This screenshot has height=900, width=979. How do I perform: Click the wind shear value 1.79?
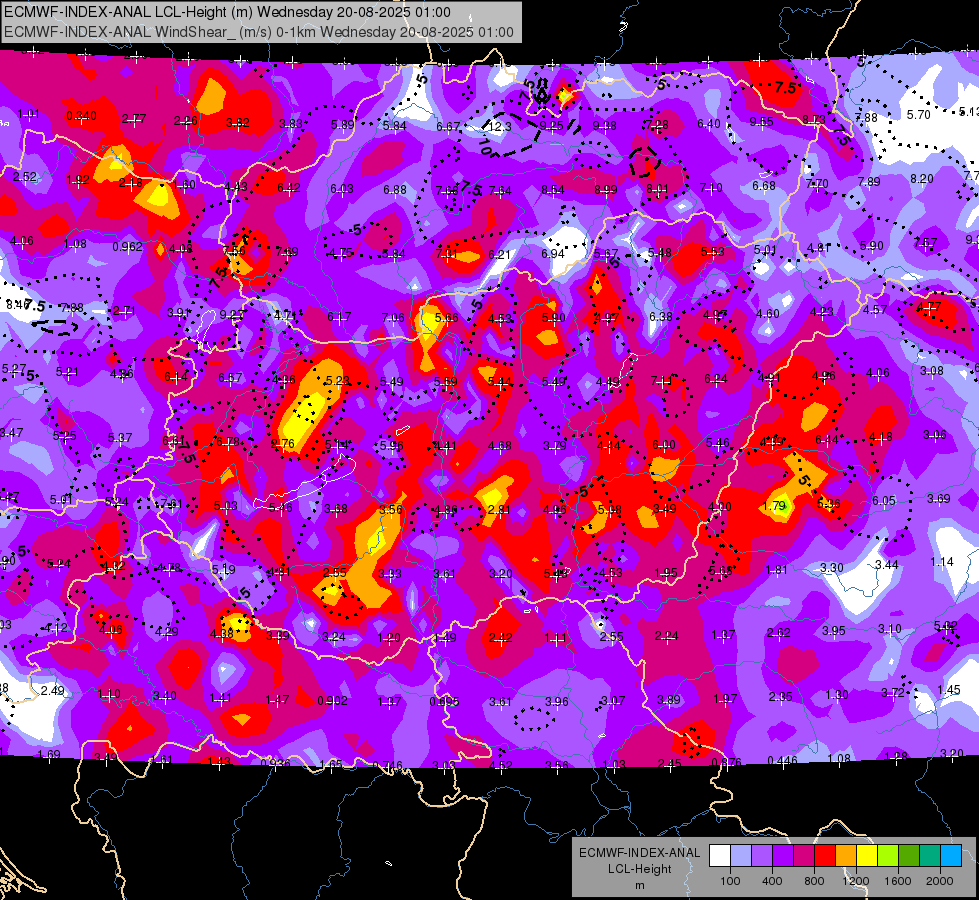(x=774, y=505)
